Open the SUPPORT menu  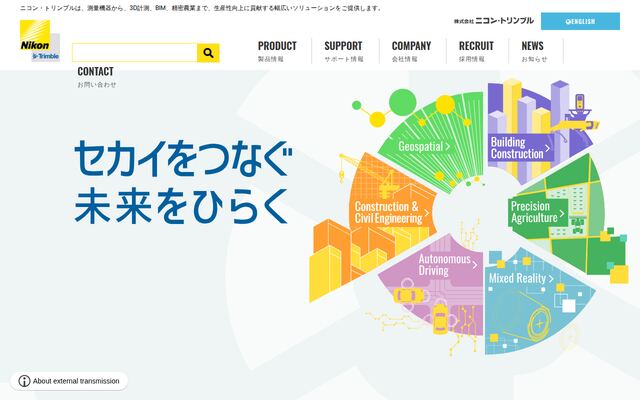point(344,51)
